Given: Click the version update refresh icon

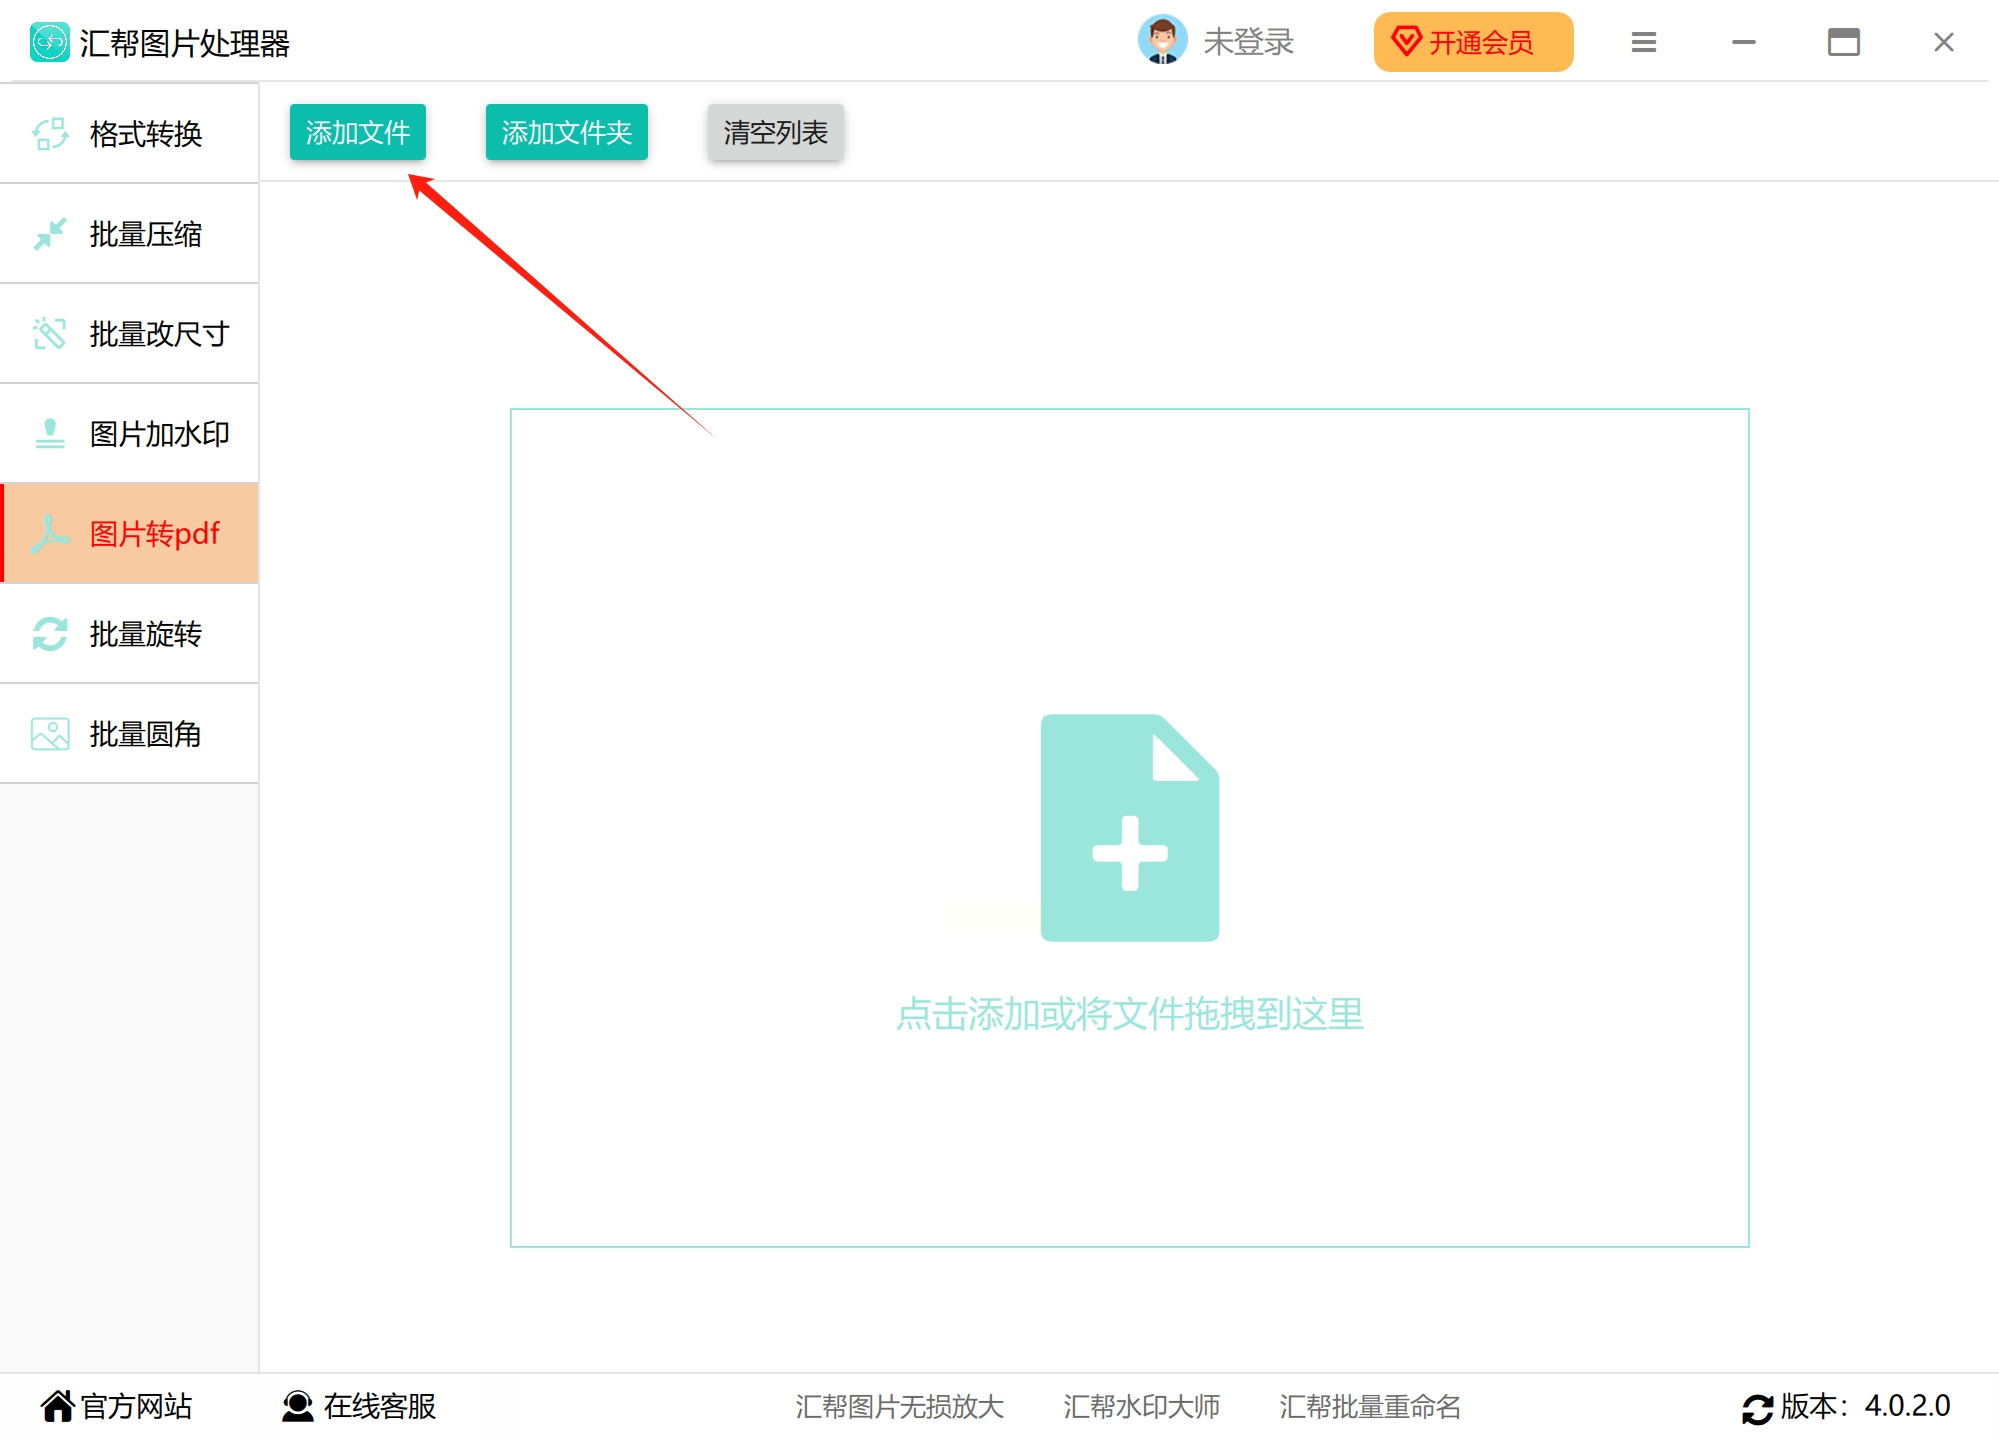Looking at the screenshot, I should coord(1757,1408).
